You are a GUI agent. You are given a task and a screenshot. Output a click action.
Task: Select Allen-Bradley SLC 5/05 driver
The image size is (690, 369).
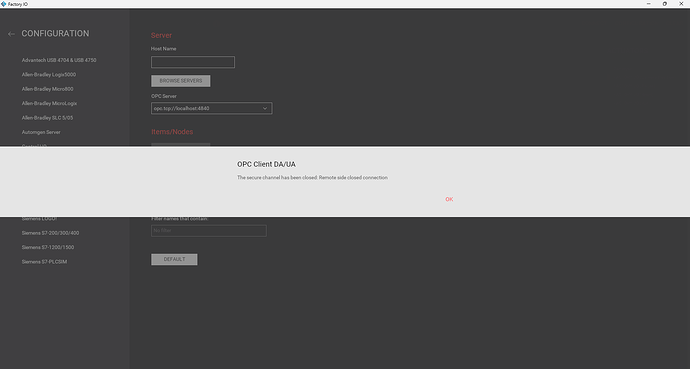(48, 118)
